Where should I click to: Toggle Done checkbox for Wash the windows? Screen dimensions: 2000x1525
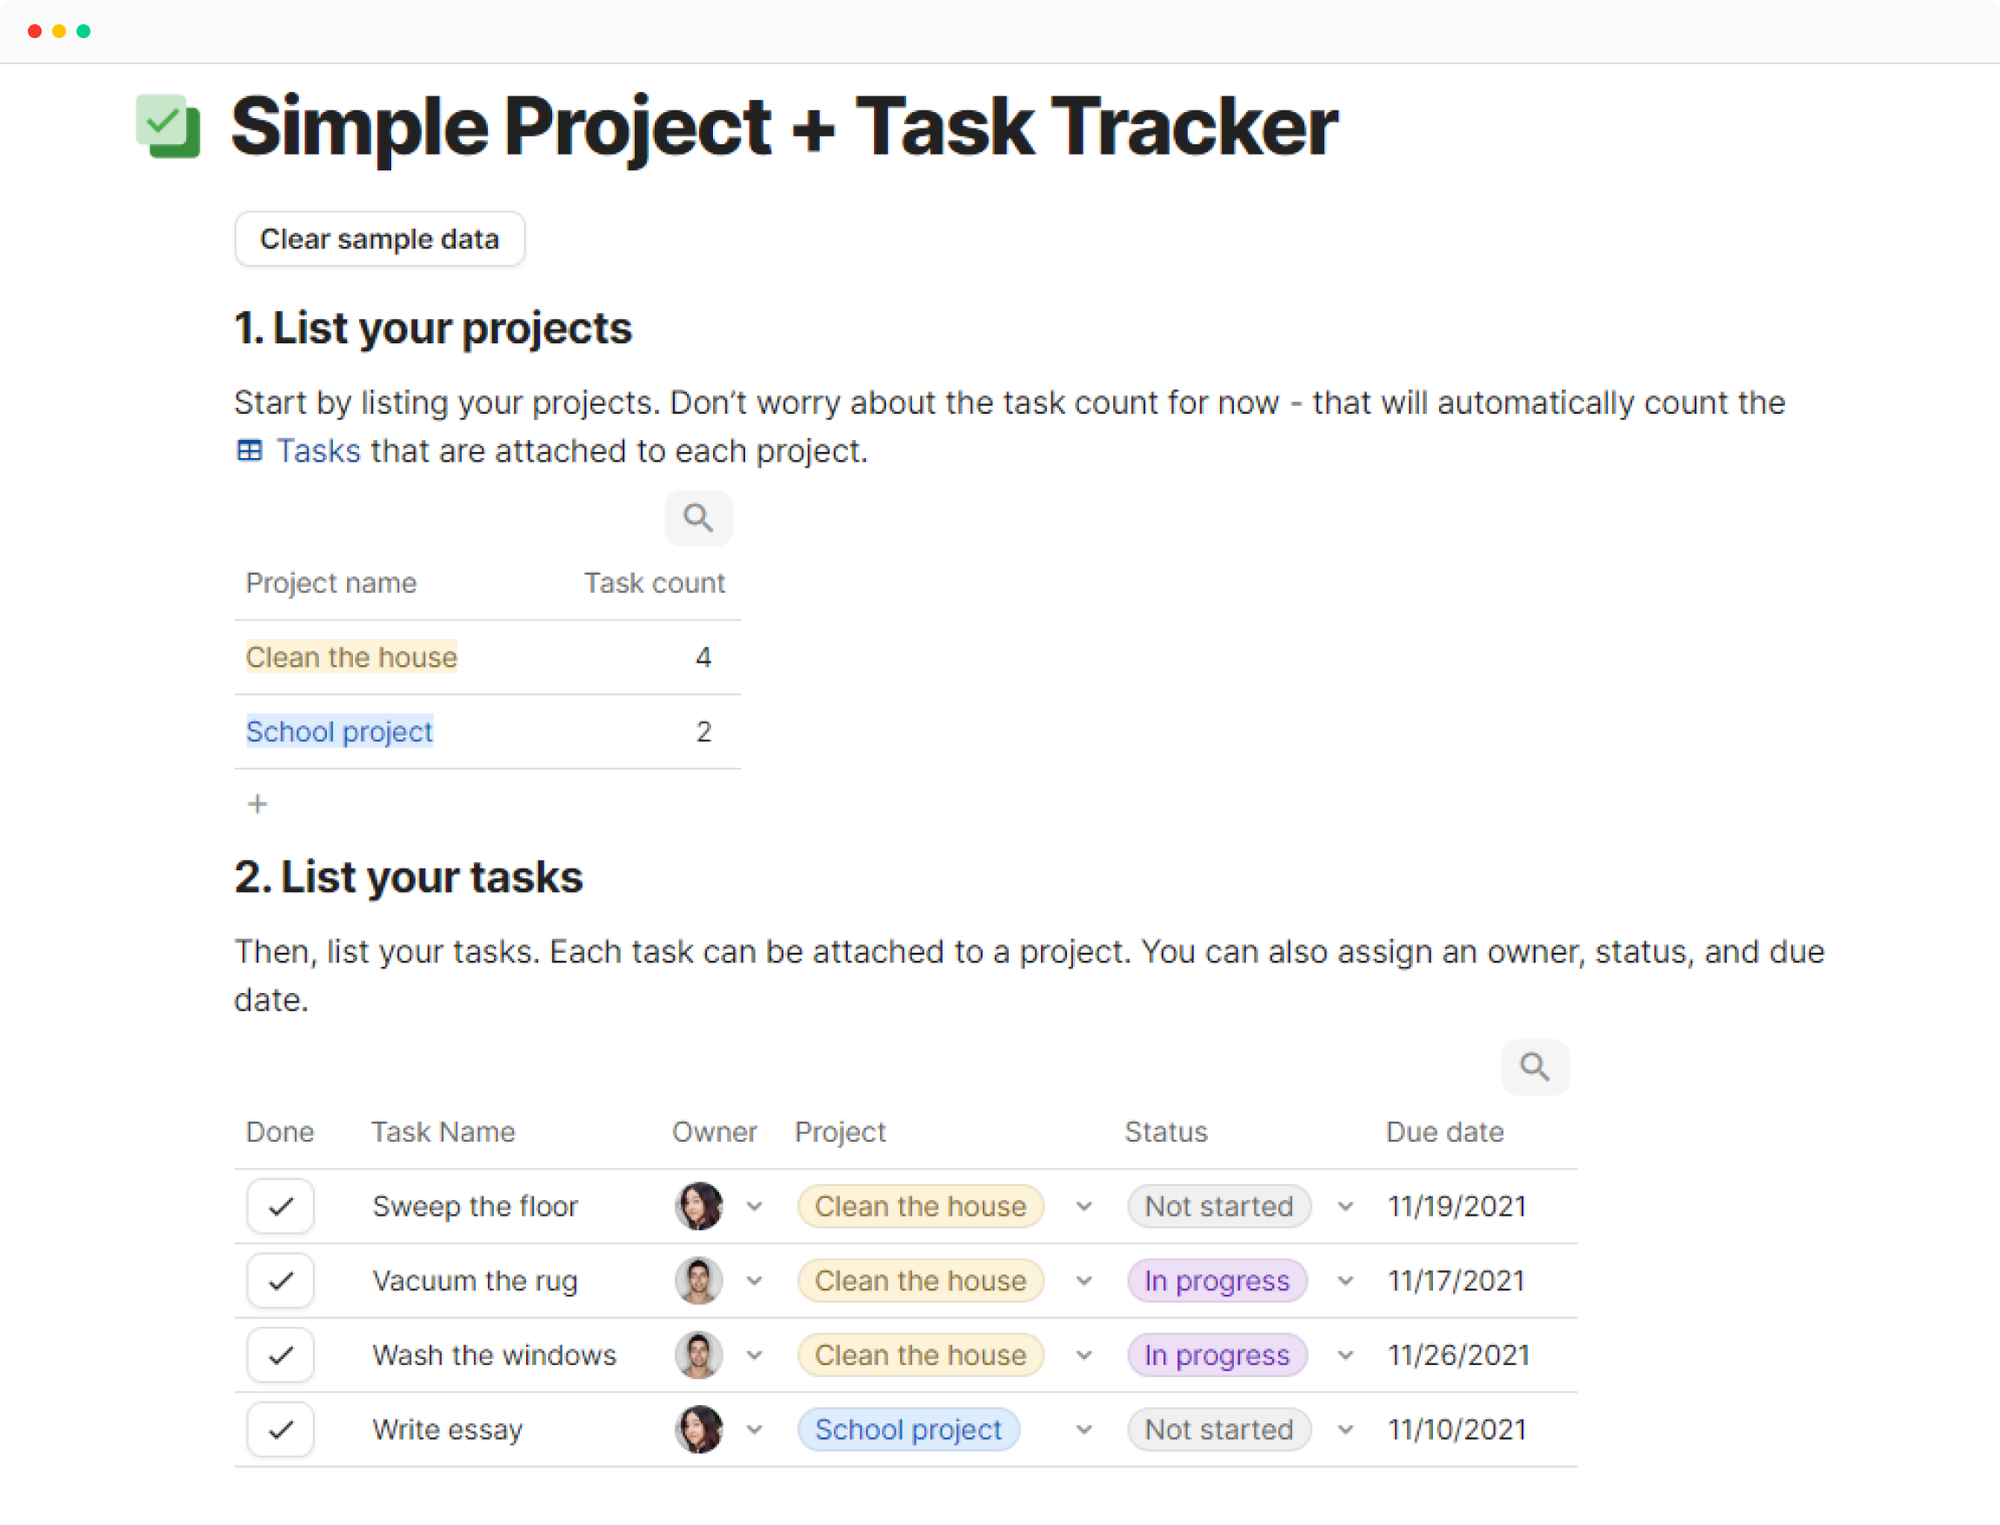pos(281,1355)
